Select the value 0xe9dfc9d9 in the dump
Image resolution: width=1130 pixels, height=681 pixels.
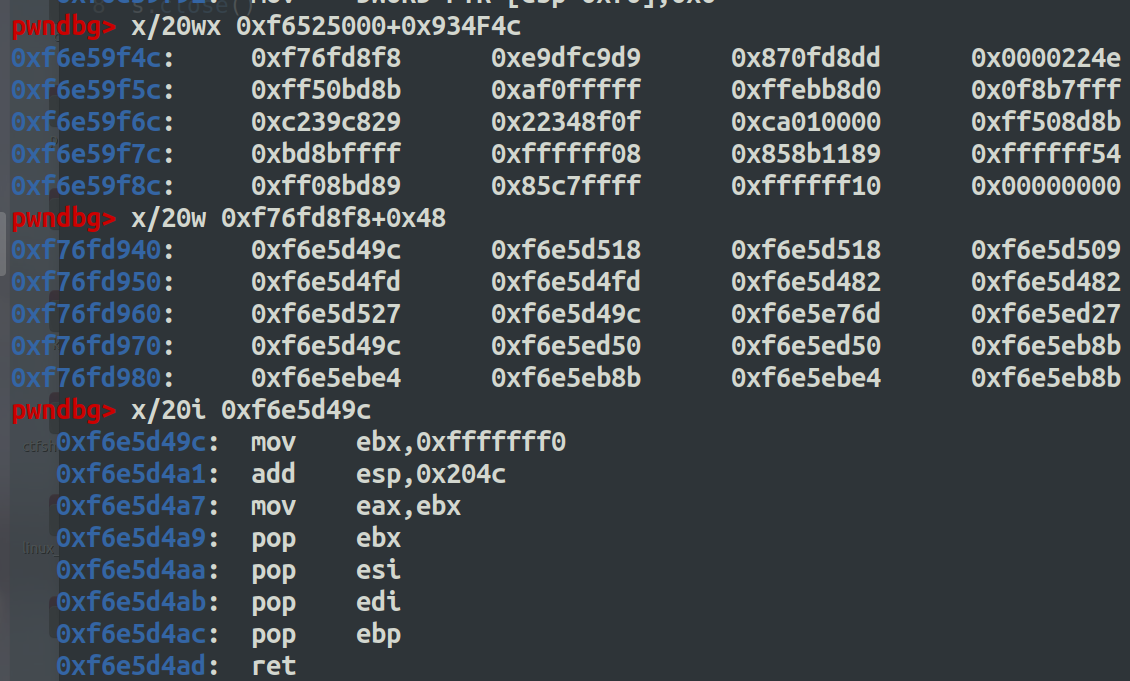tap(565, 58)
